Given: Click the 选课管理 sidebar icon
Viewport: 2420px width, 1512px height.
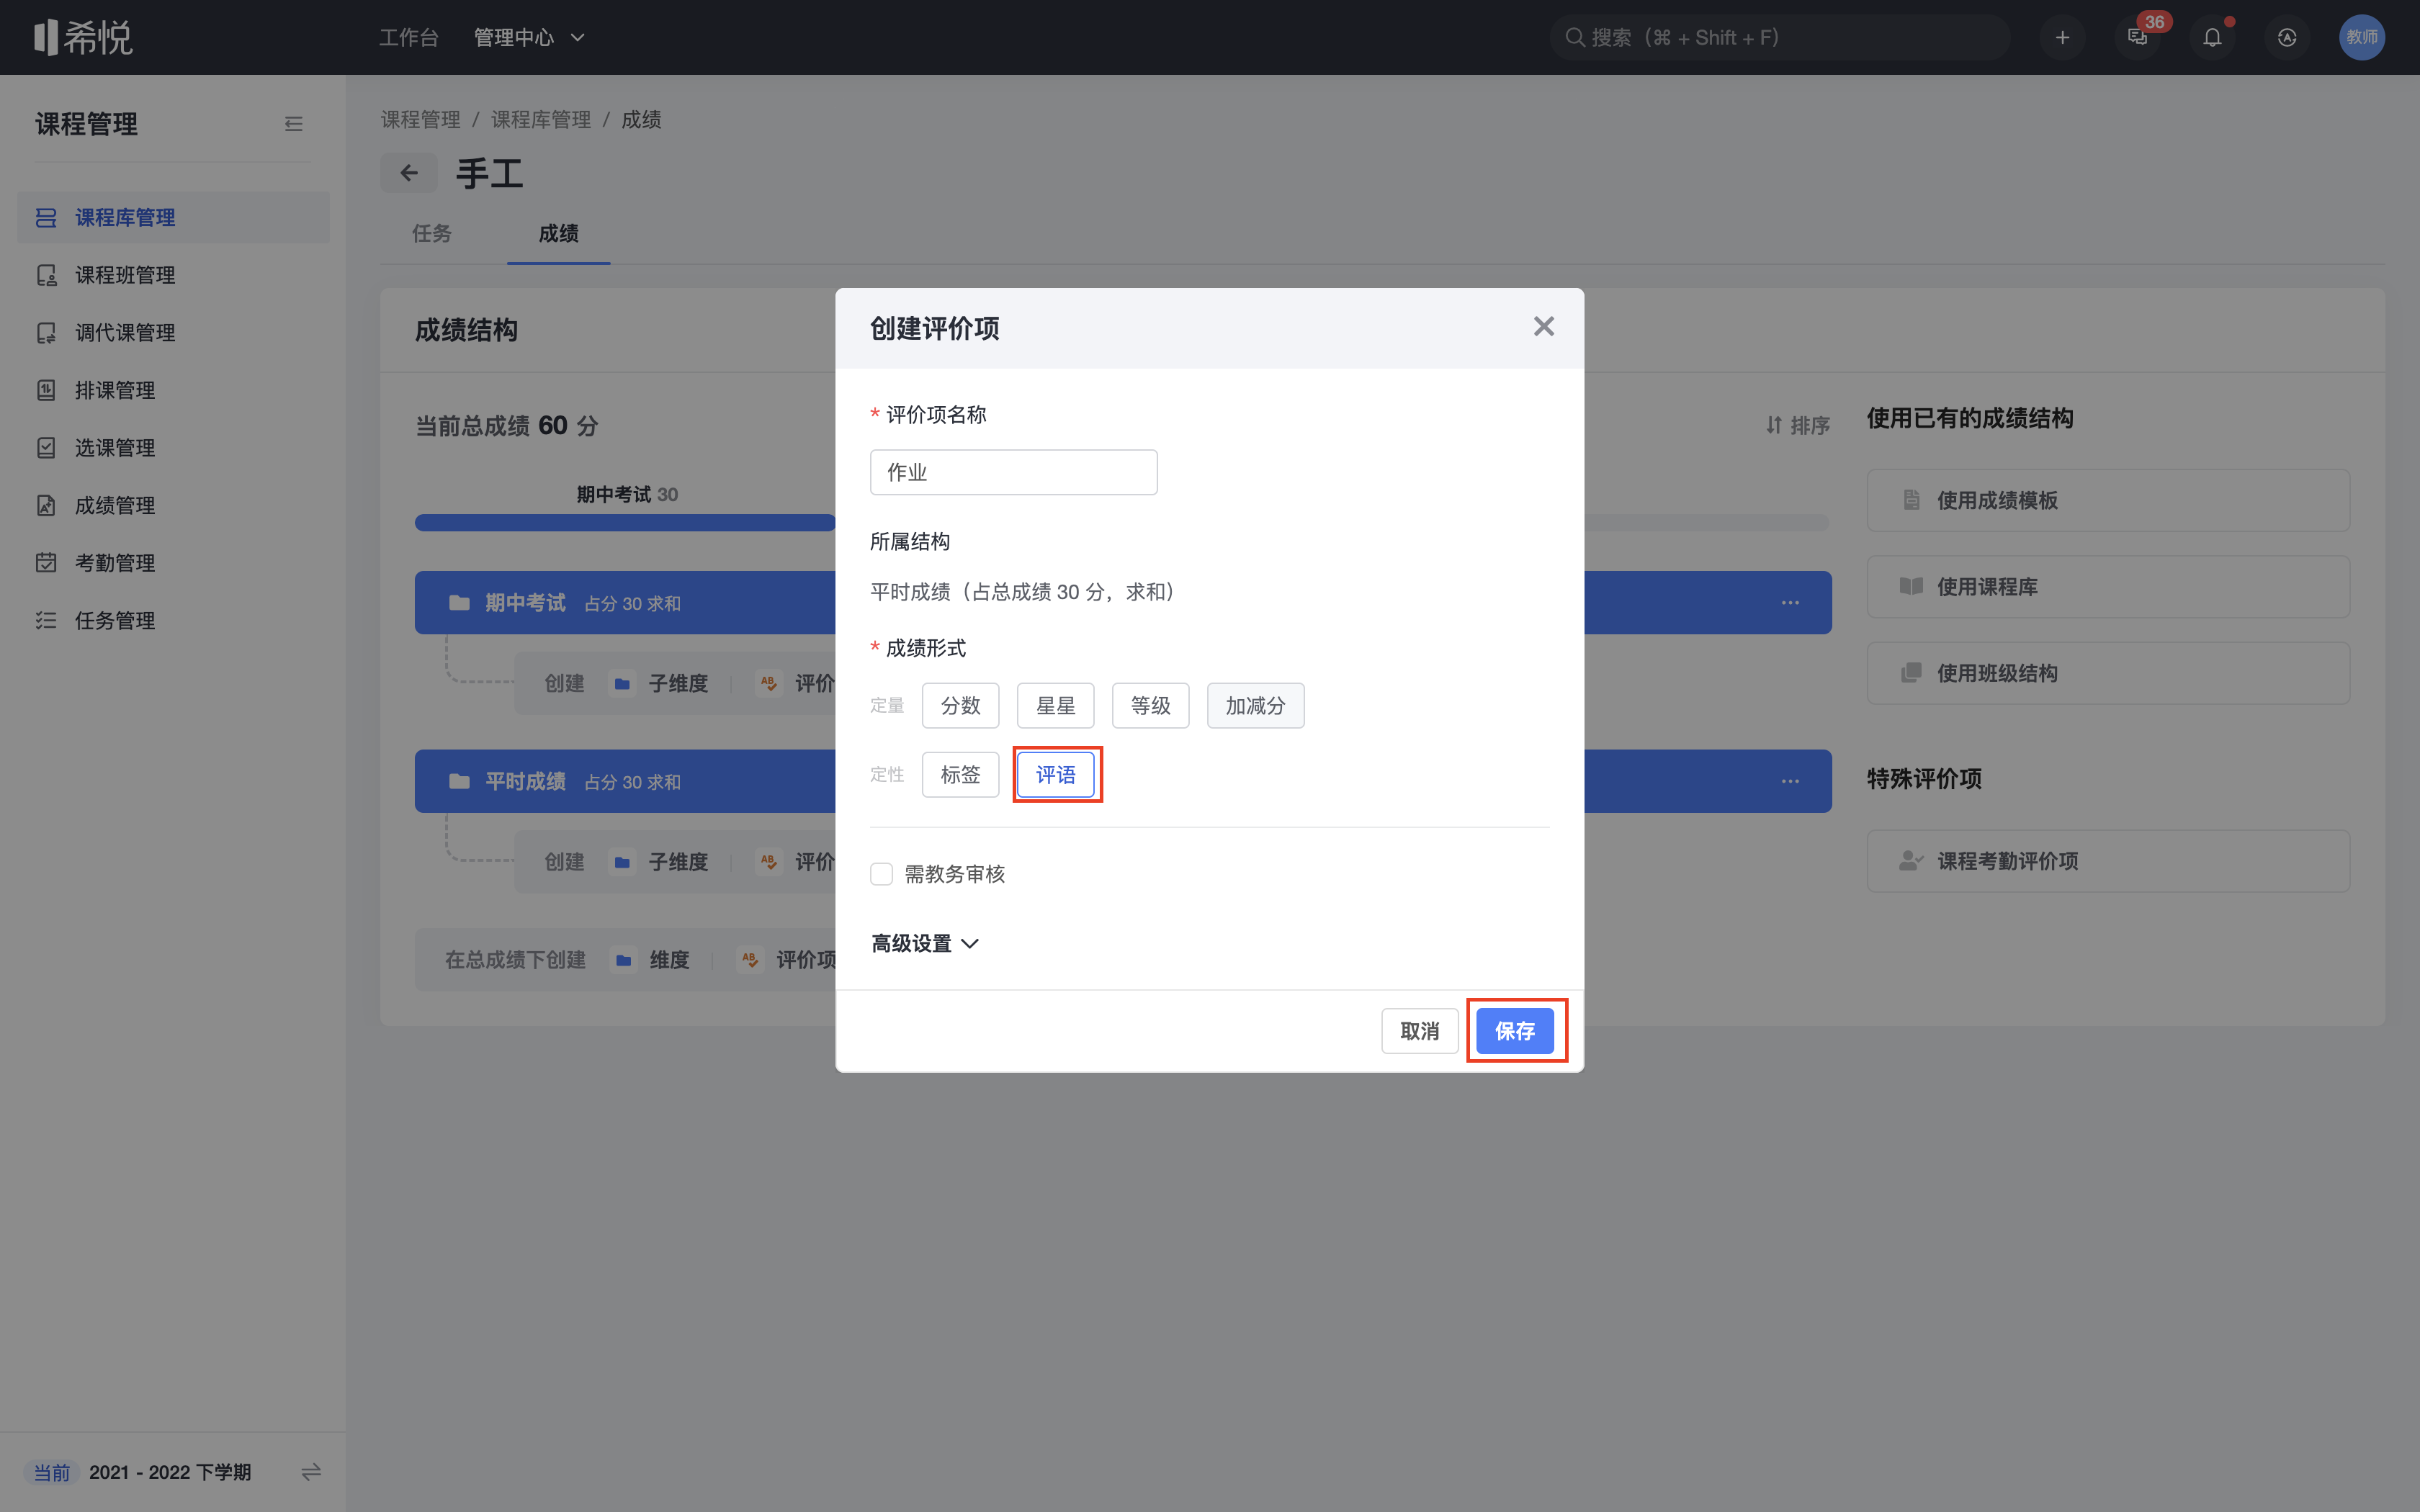Looking at the screenshot, I should pos(46,447).
